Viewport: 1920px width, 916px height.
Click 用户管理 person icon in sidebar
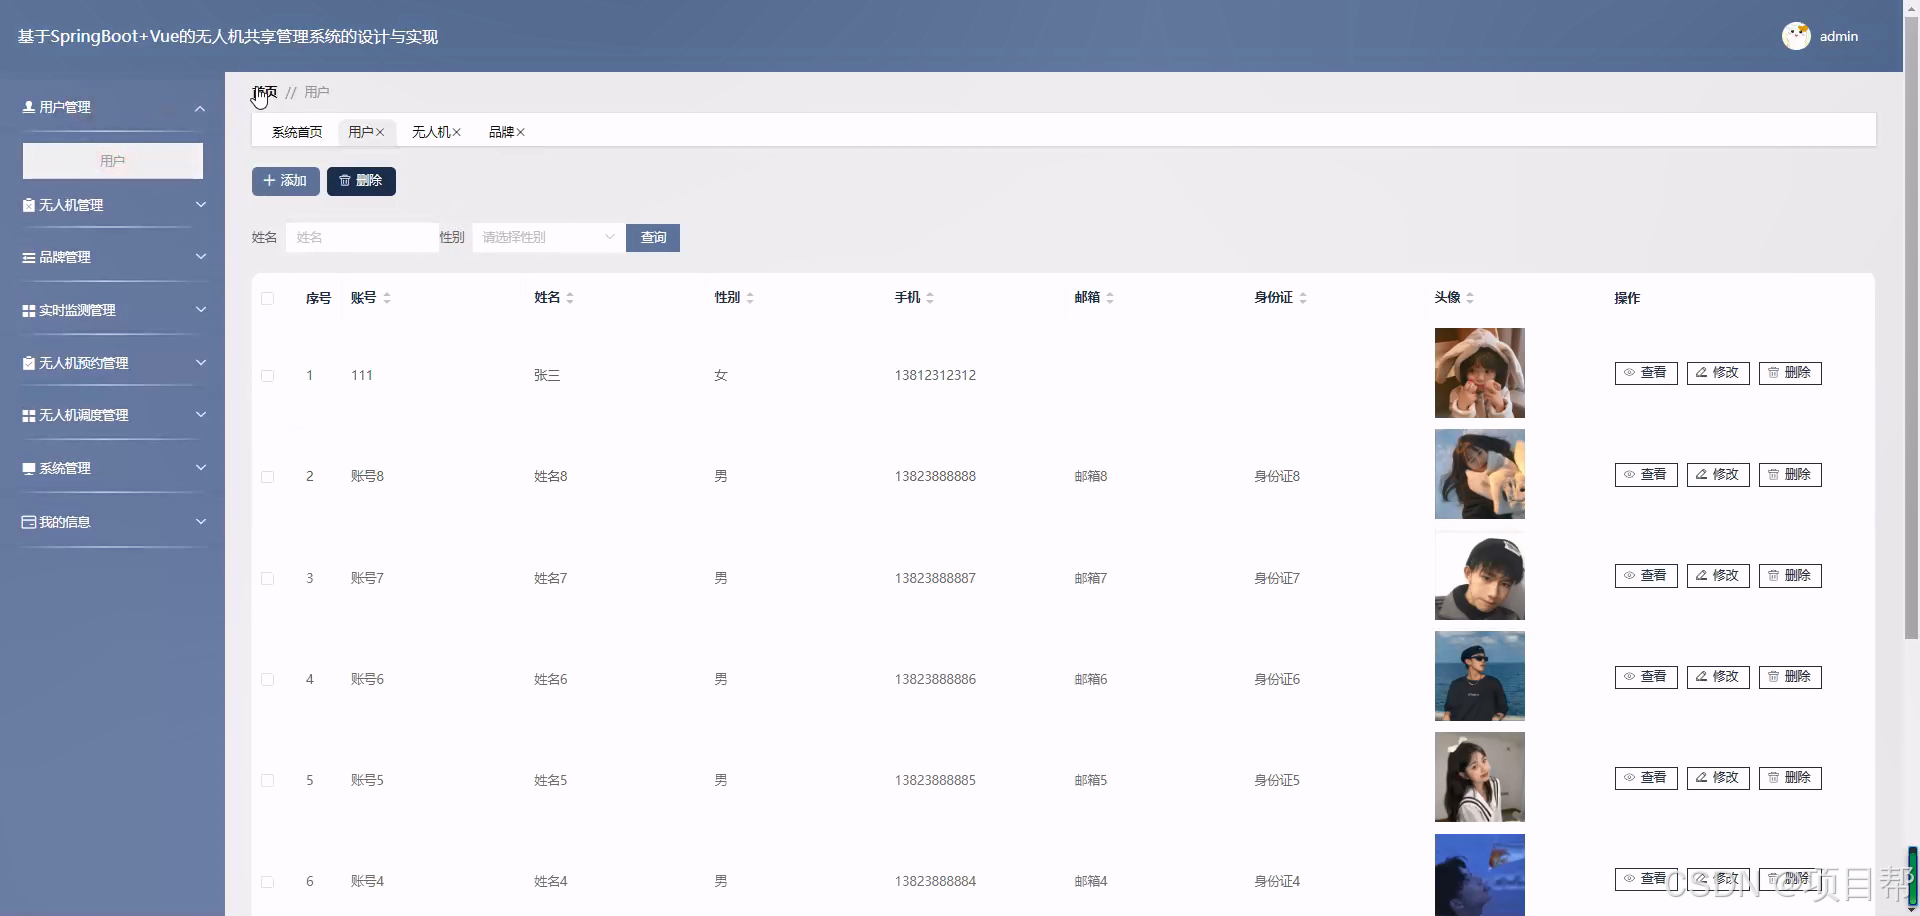tap(28, 107)
